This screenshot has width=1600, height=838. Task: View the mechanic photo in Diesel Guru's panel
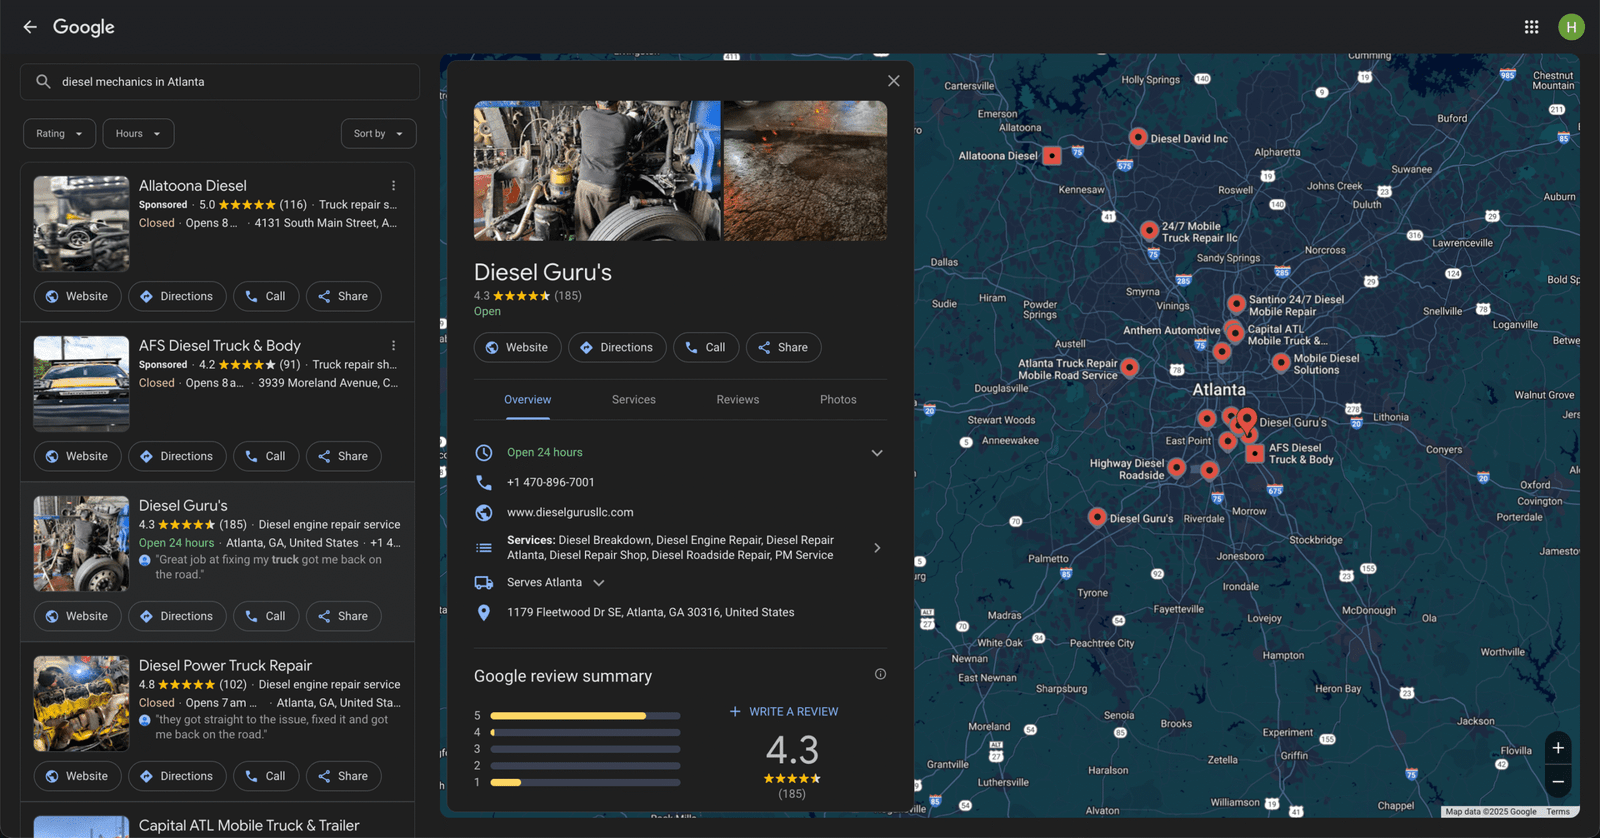(x=597, y=170)
